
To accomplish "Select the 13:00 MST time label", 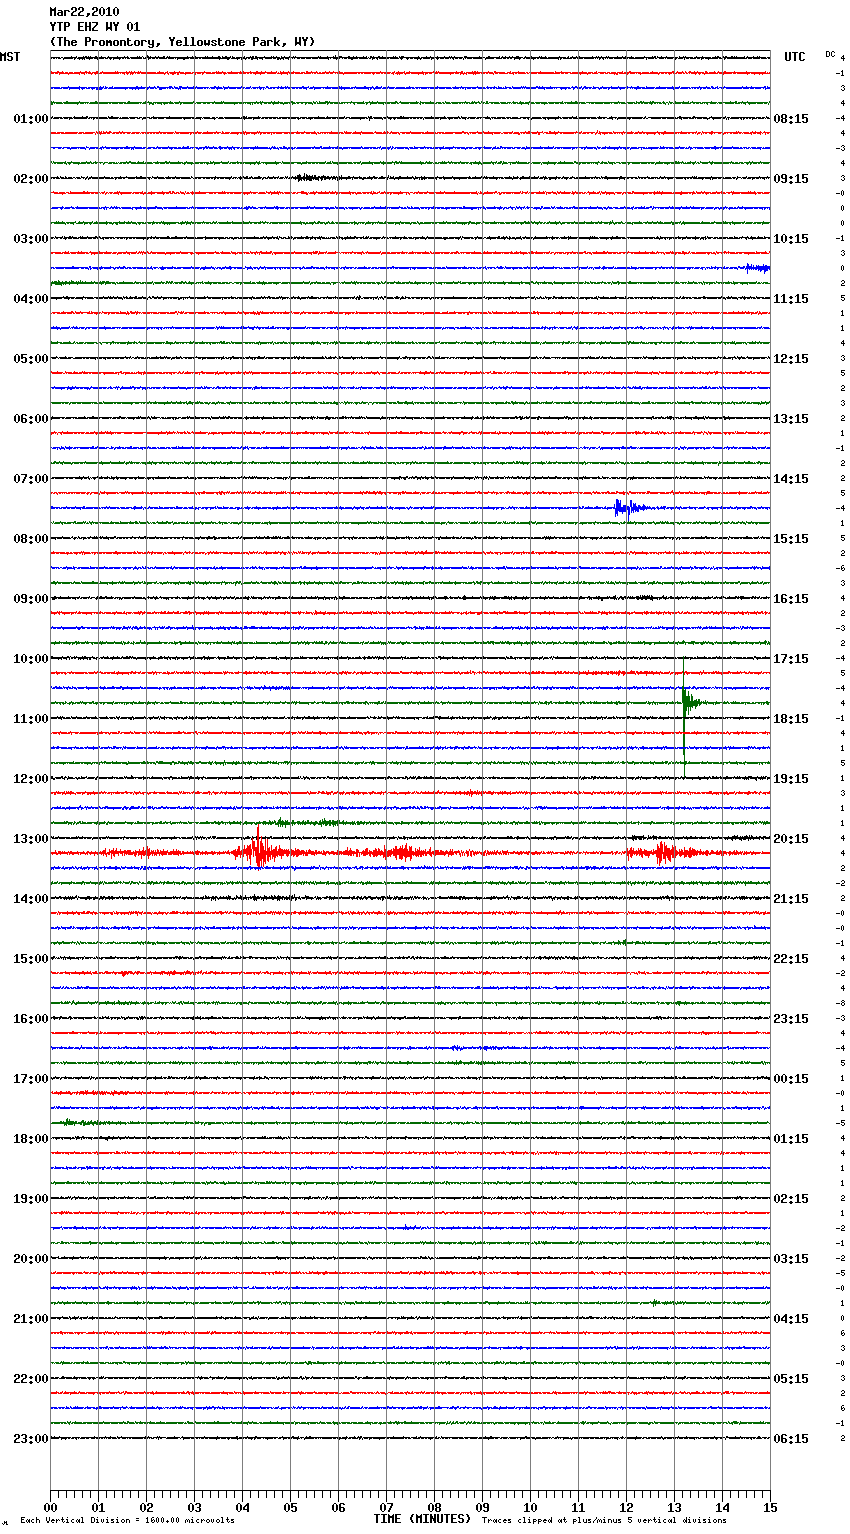I will [30, 839].
